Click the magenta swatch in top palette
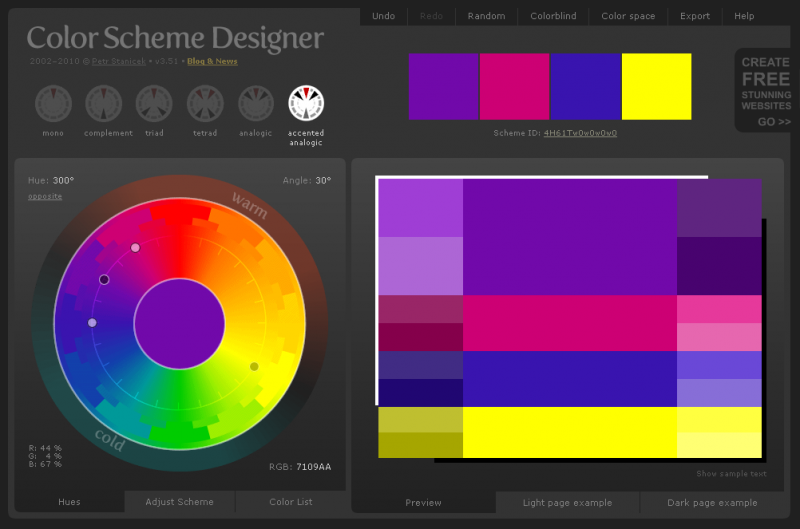Image resolution: width=800 pixels, height=529 pixels. pyautogui.click(x=514, y=87)
